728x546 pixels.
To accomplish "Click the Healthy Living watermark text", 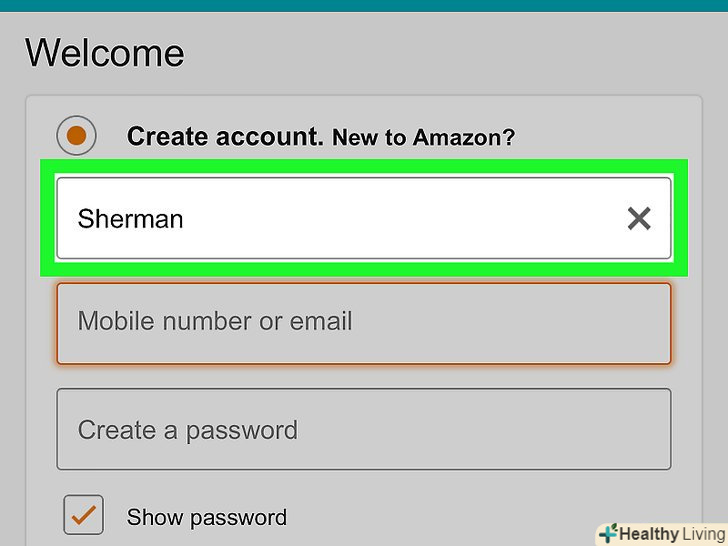I will (x=670, y=534).
